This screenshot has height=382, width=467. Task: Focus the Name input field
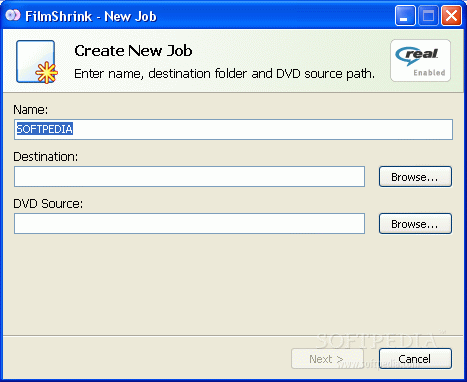coord(233,129)
